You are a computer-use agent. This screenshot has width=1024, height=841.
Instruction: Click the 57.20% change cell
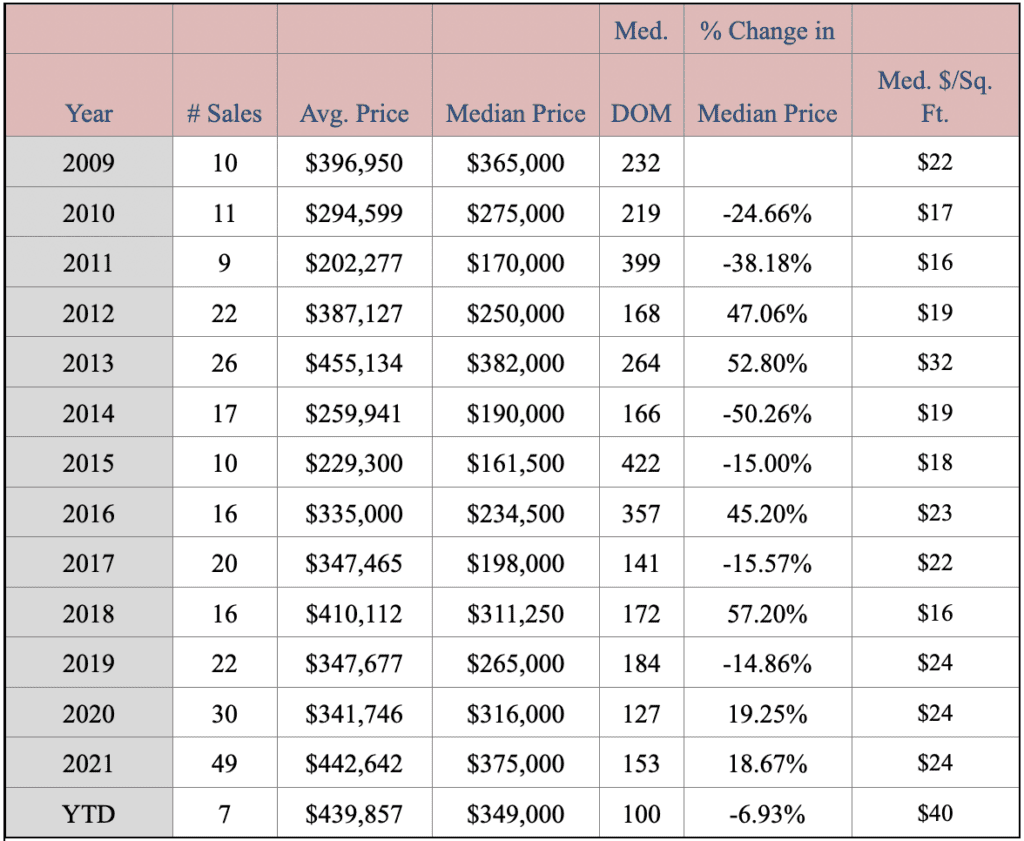(767, 614)
